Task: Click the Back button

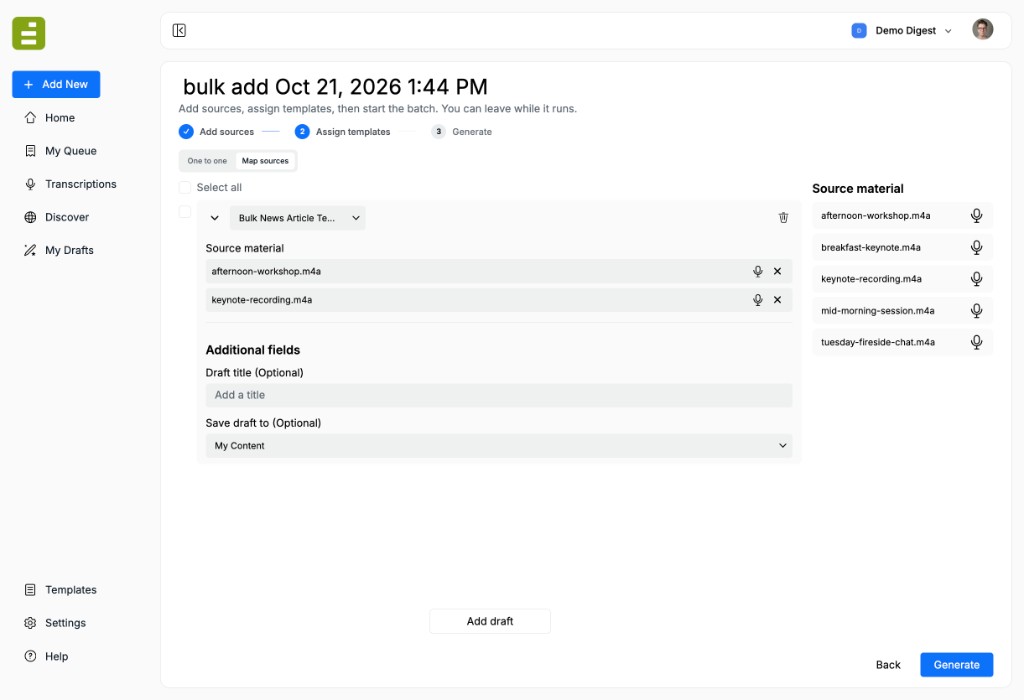Action: 888,665
